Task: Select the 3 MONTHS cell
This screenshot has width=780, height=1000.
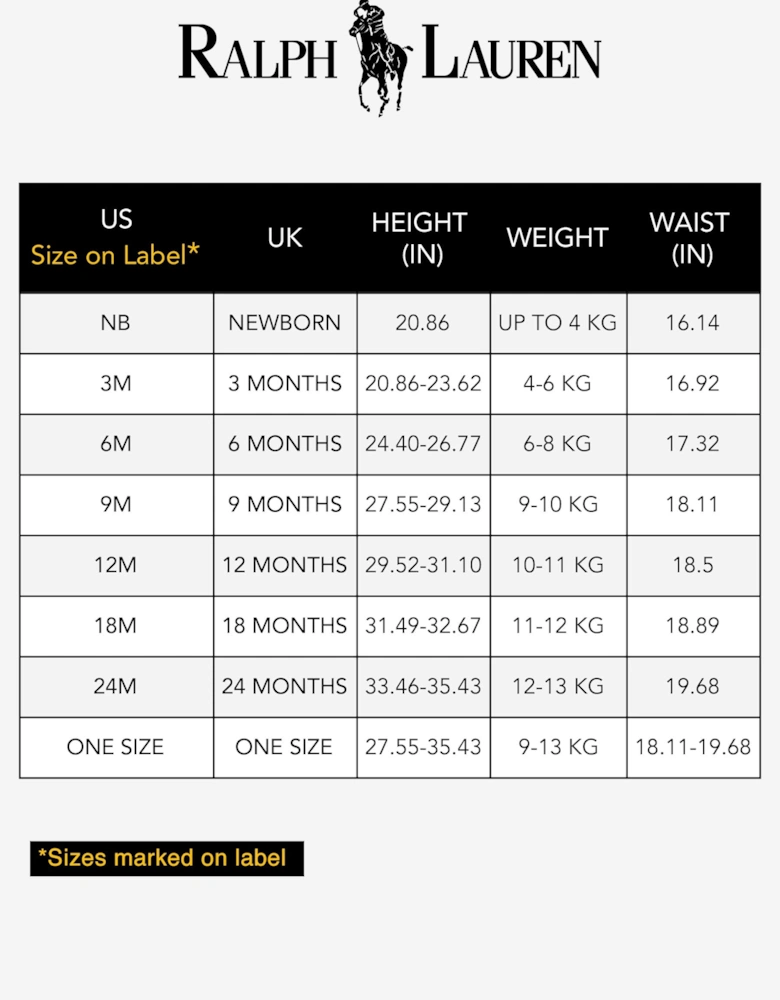Action: (x=285, y=384)
